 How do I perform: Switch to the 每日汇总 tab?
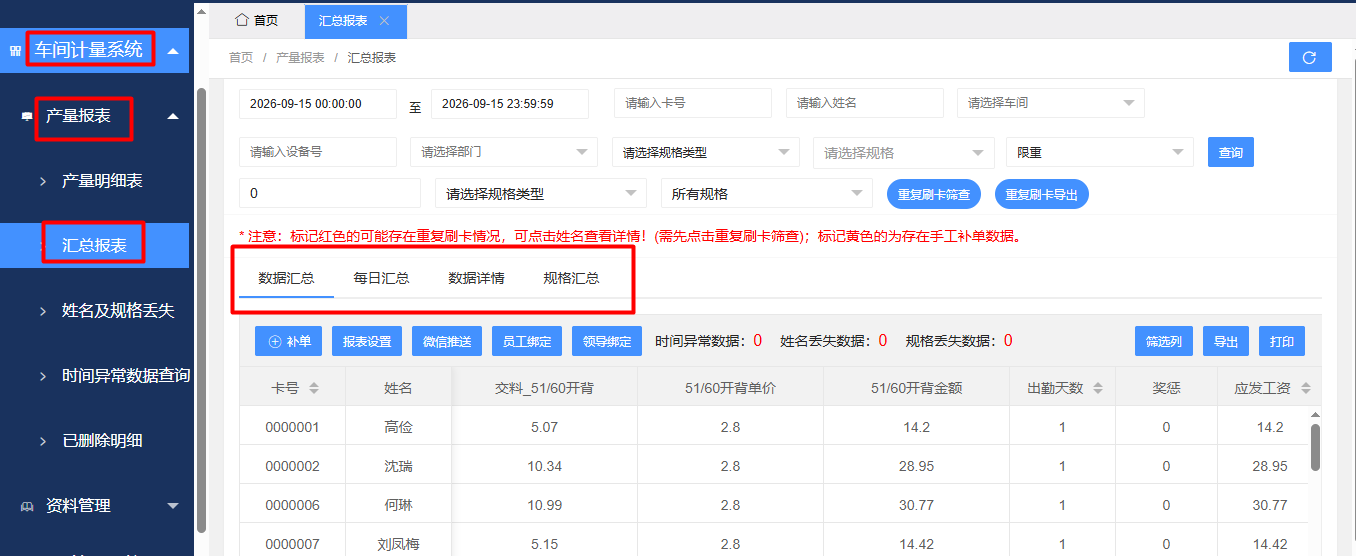tap(381, 278)
